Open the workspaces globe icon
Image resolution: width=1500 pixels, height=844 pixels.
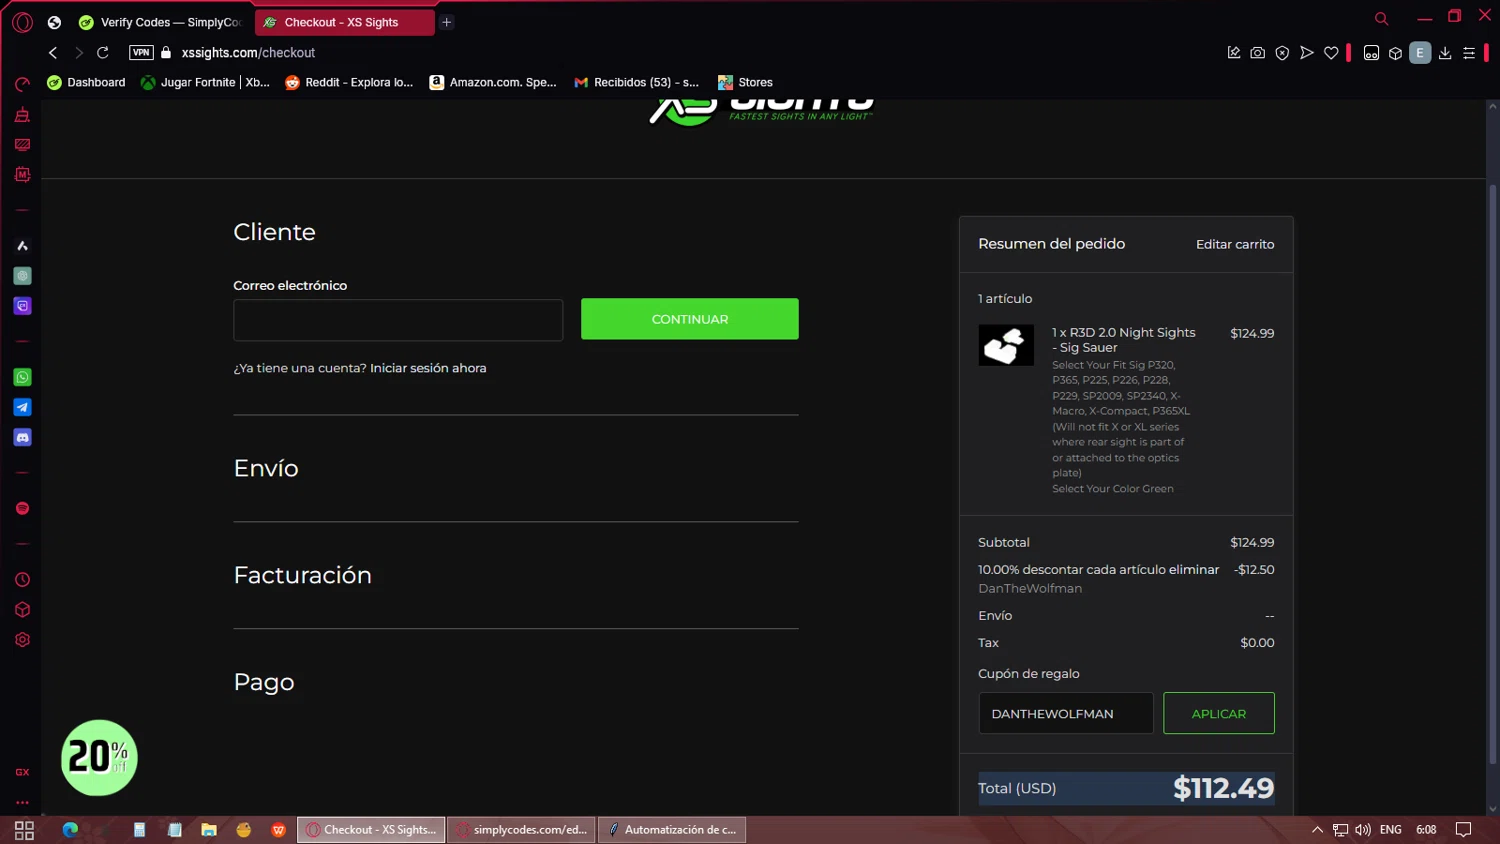[54, 22]
